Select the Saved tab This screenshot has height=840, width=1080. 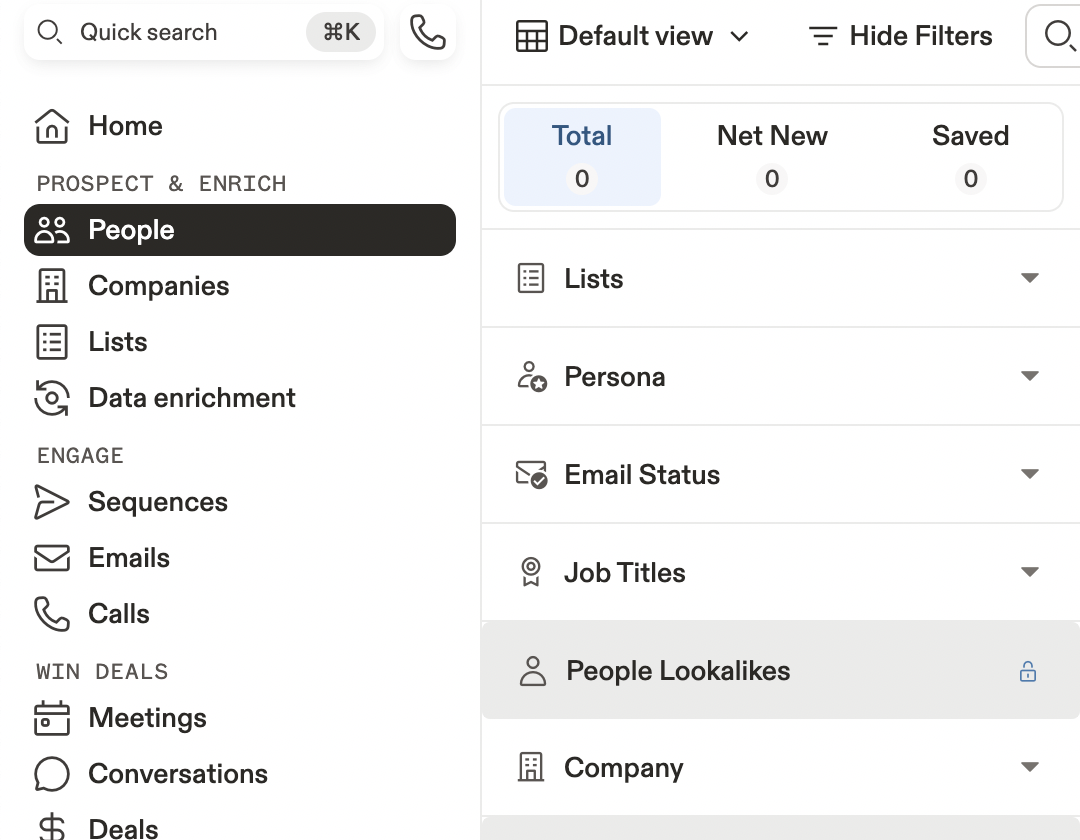click(970, 156)
